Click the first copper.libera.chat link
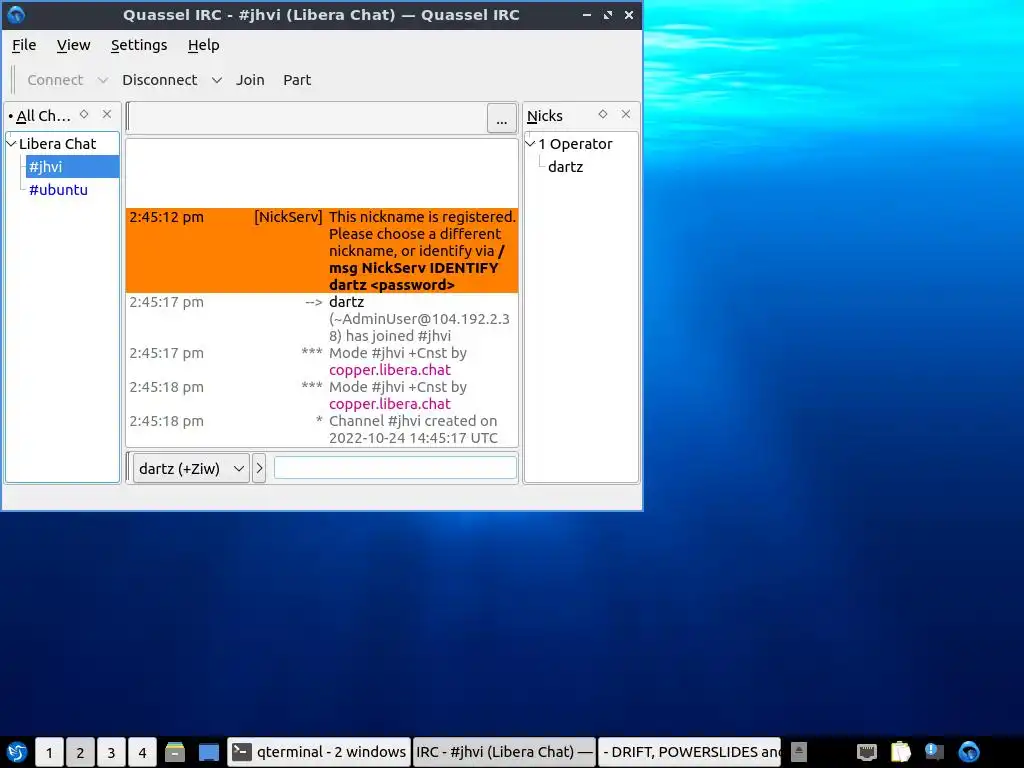Image resolution: width=1024 pixels, height=768 pixels. click(x=390, y=370)
